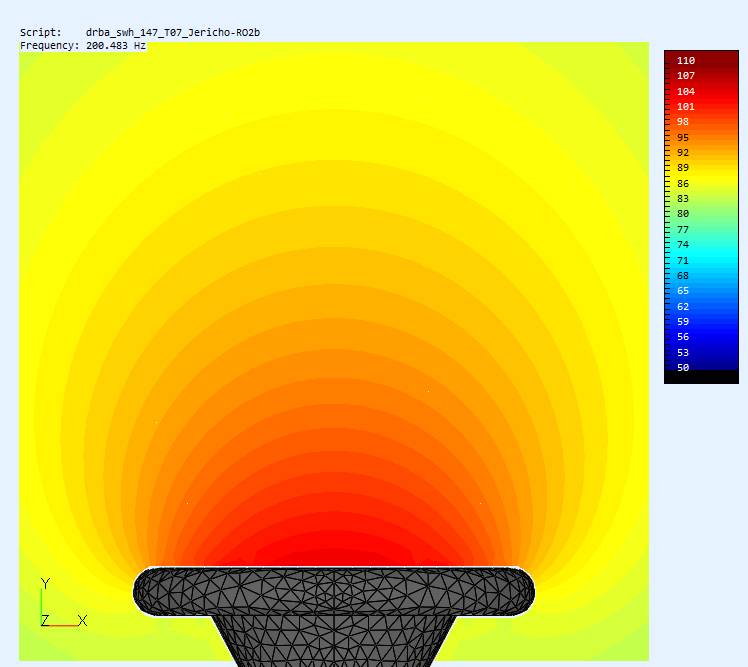This screenshot has height=667, width=748.
Task: Select legend value 77
Action: (683, 230)
